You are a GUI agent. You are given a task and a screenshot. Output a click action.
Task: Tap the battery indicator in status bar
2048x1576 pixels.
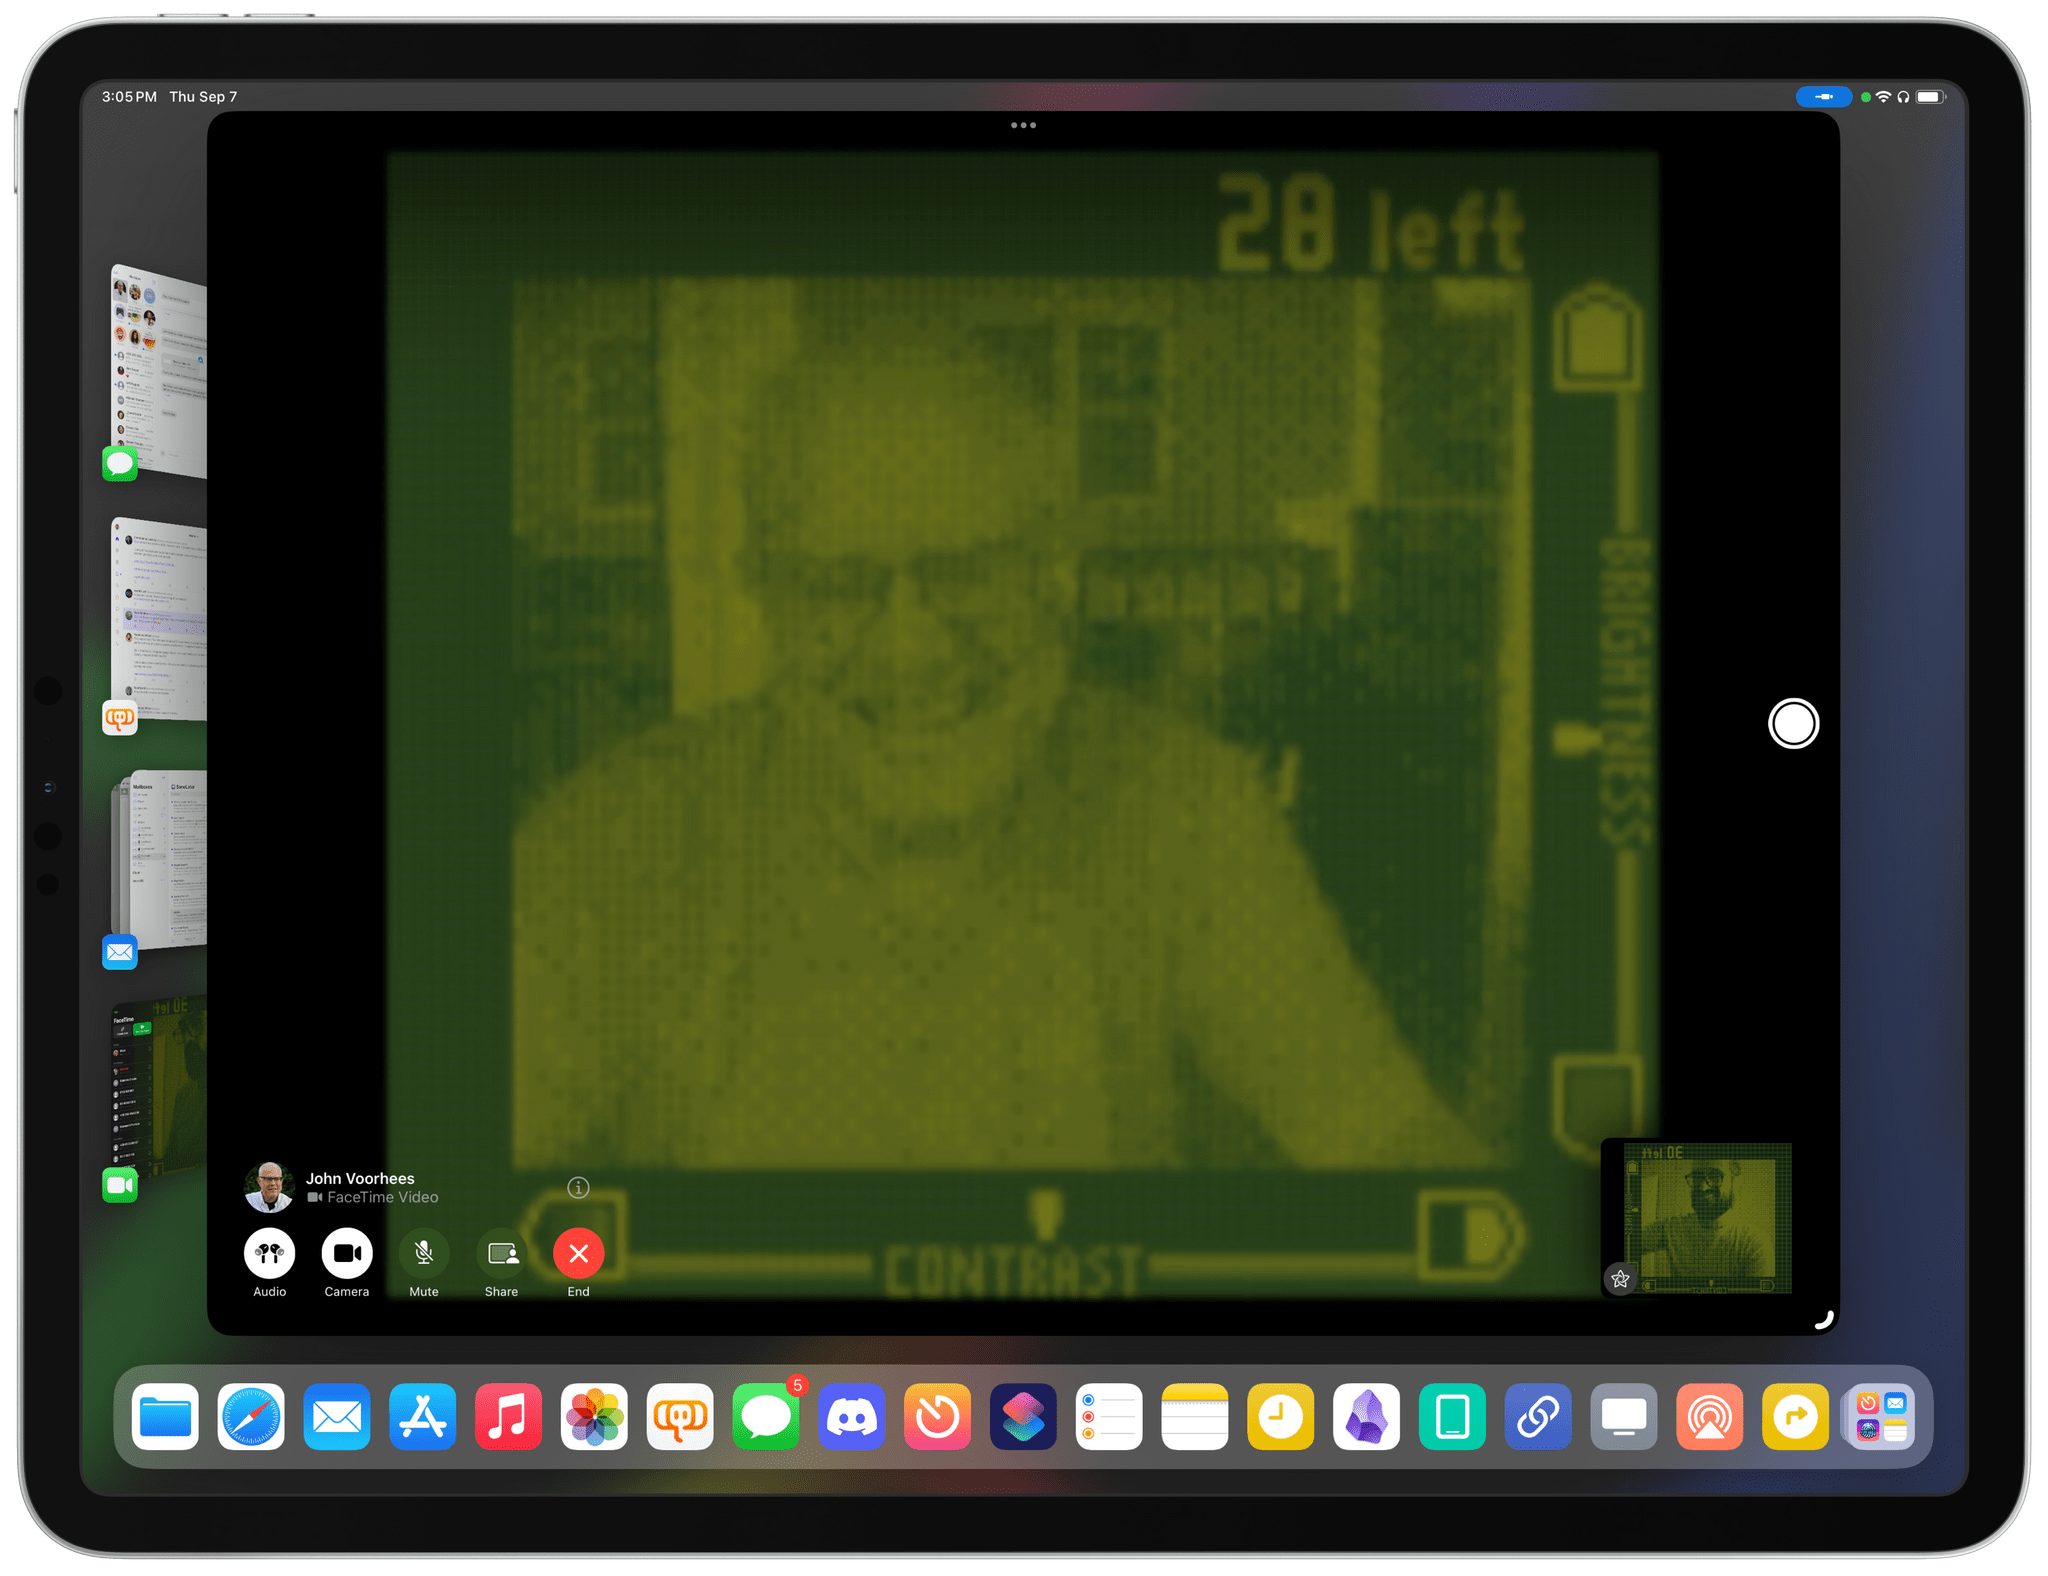pyautogui.click(x=1930, y=97)
